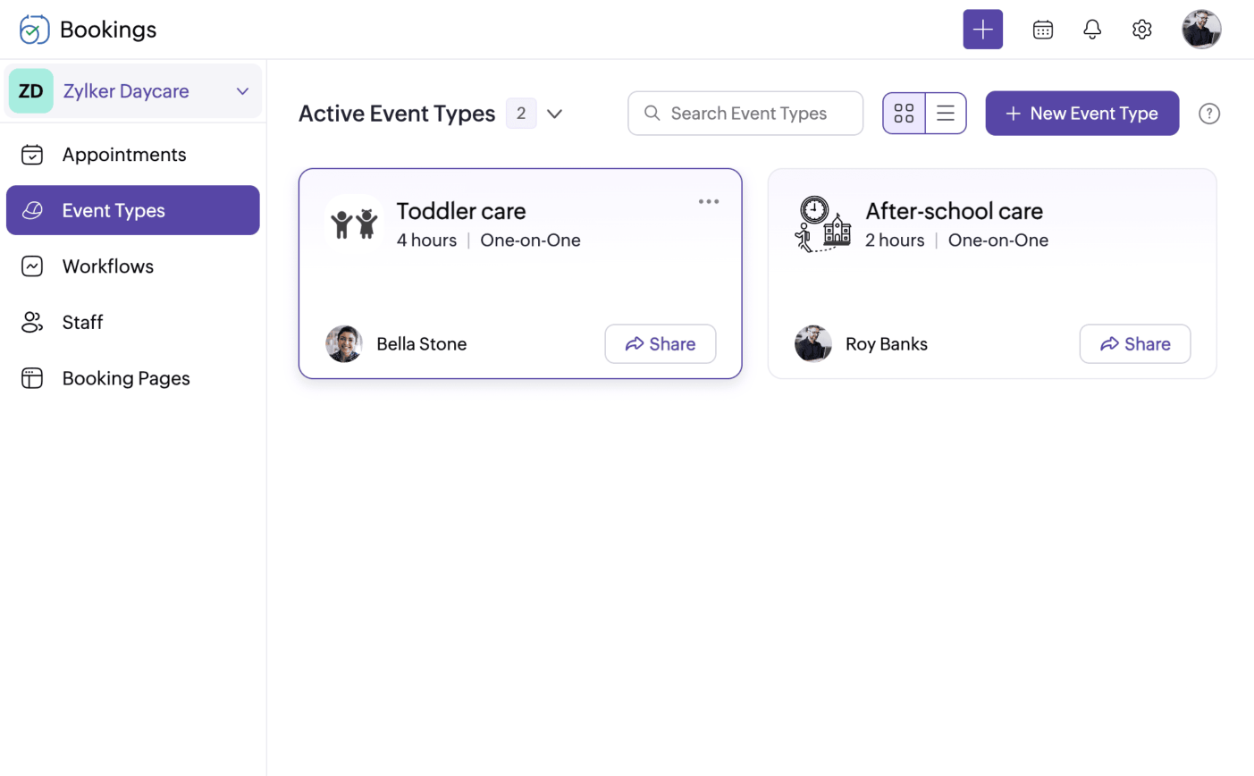Click the Bookings logo icon
The height and width of the screenshot is (776, 1254).
click(x=34, y=30)
